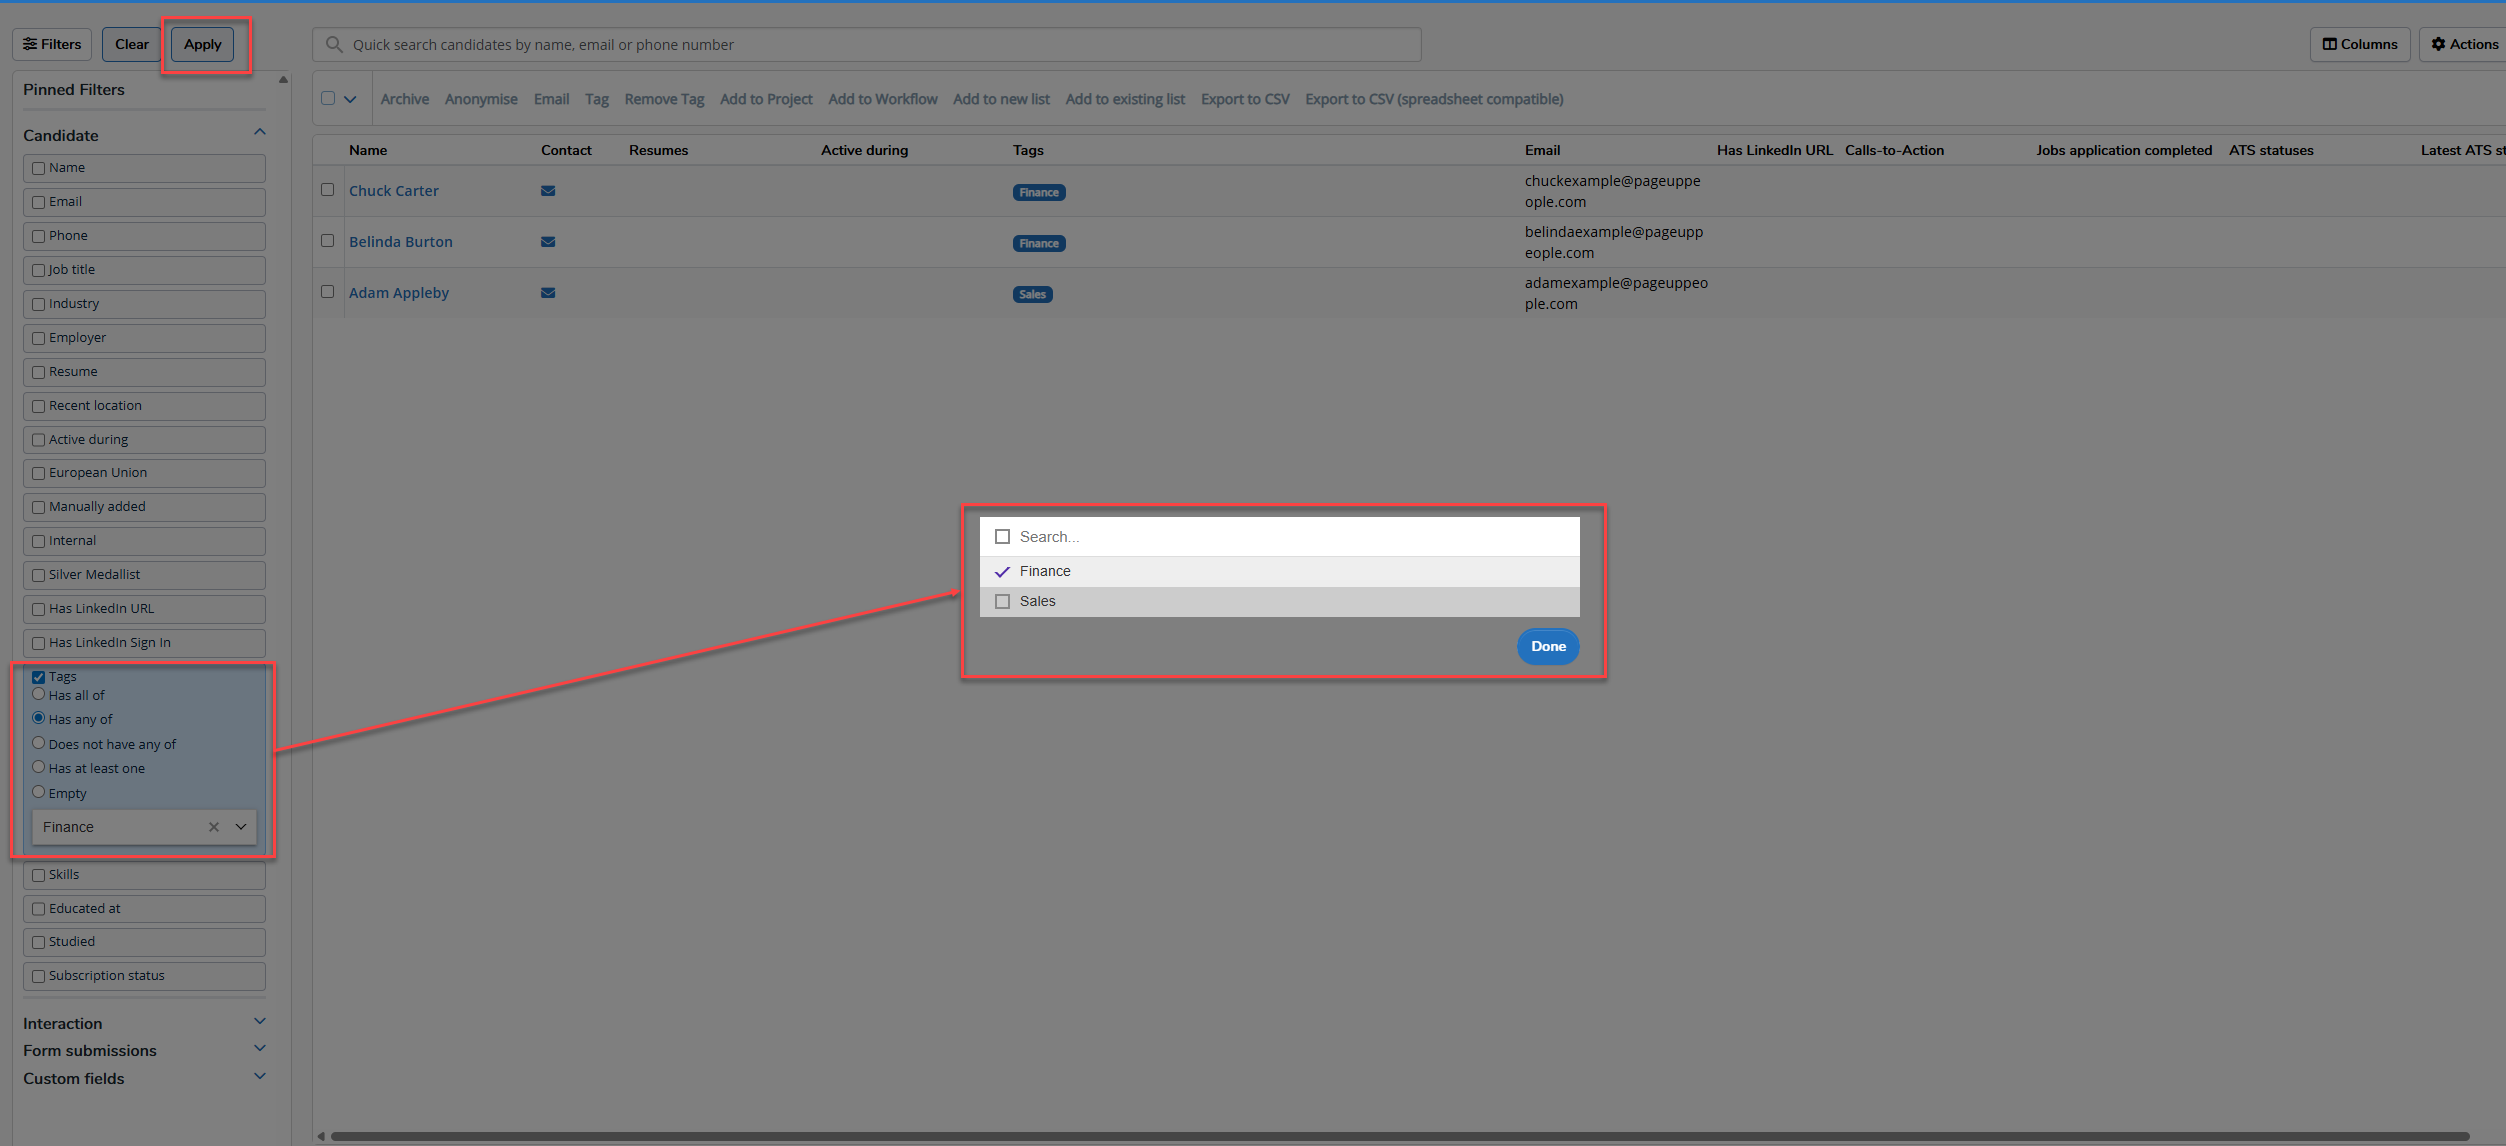This screenshot has height=1146, width=2506.
Task: Choose the 'Has at least one' option
Action: pos(39,767)
